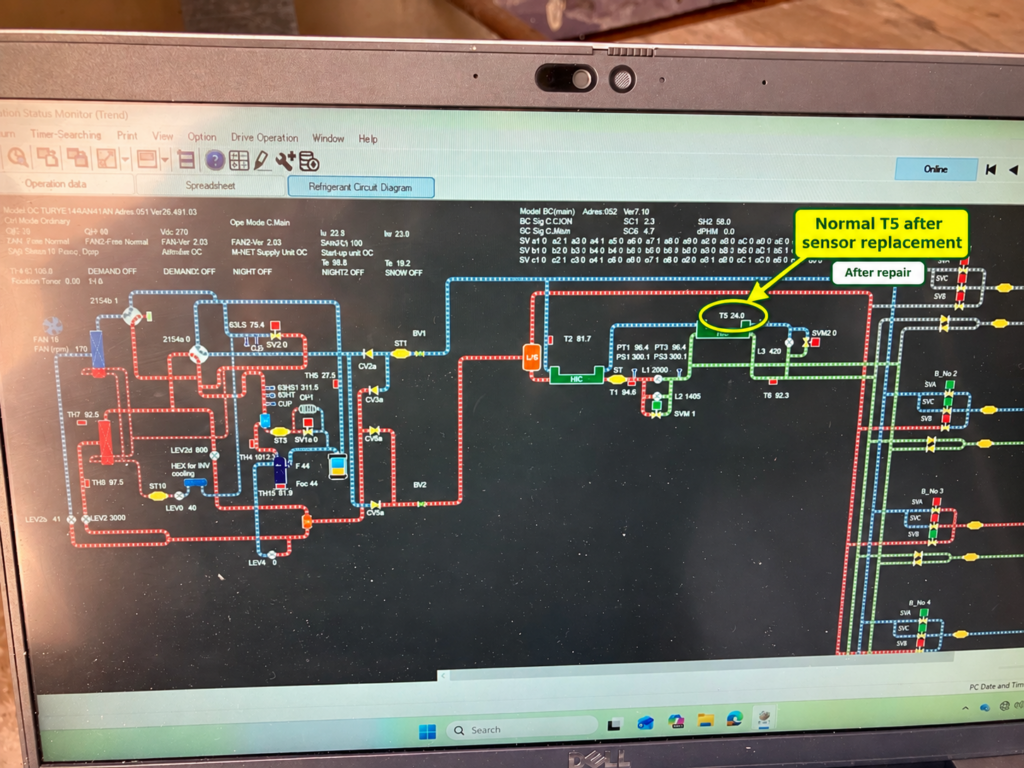This screenshot has width=1024, height=768.
Task: Click the horizontal split window toolbar icon
Action: click(186, 159)
